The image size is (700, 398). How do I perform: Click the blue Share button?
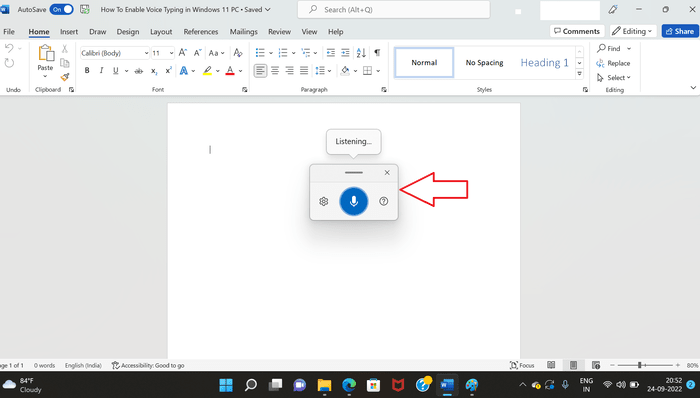pyautogui.click(x=680, y=31)
